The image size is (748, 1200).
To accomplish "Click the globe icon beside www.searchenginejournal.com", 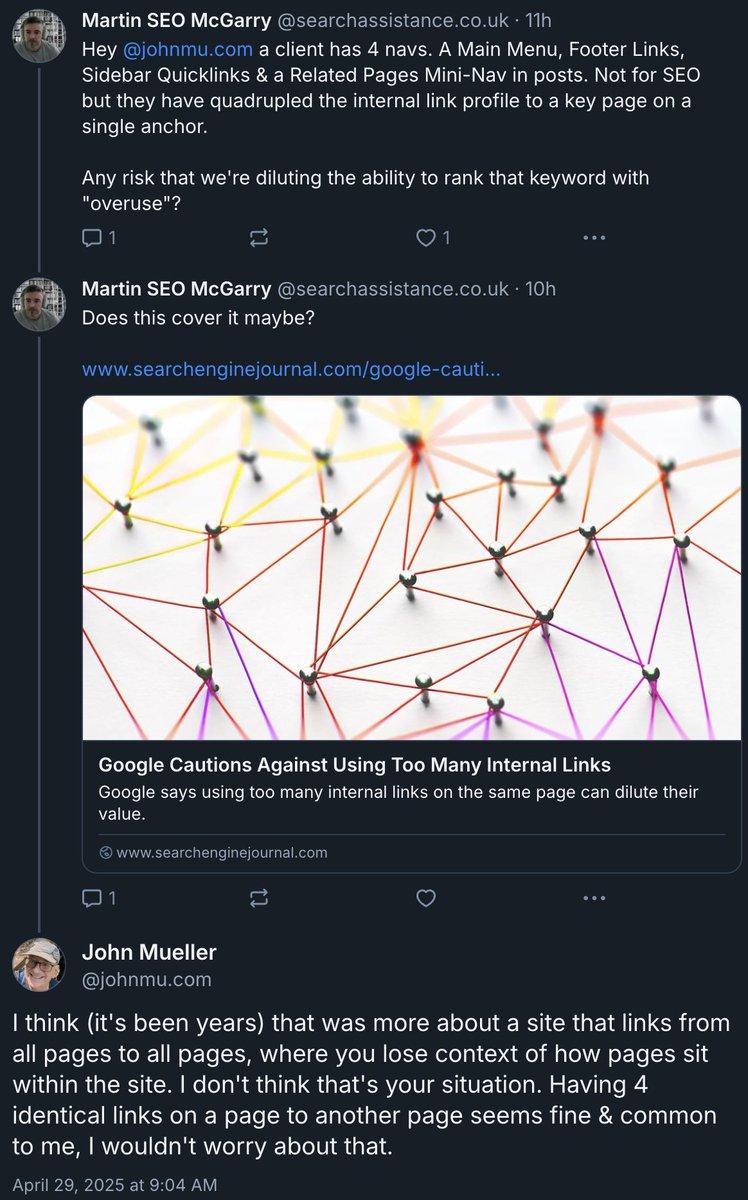I will (x=107, y=853).
